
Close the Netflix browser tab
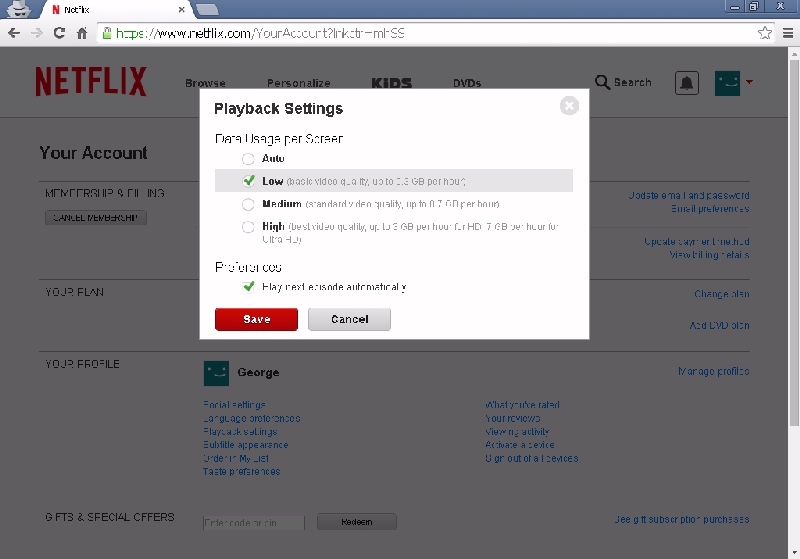pos(181,10)
